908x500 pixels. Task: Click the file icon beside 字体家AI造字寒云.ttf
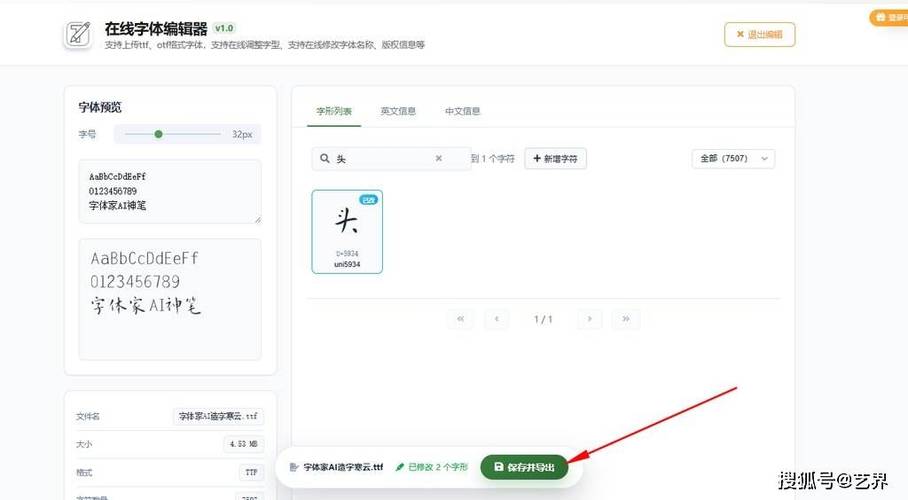pos(294,467)
